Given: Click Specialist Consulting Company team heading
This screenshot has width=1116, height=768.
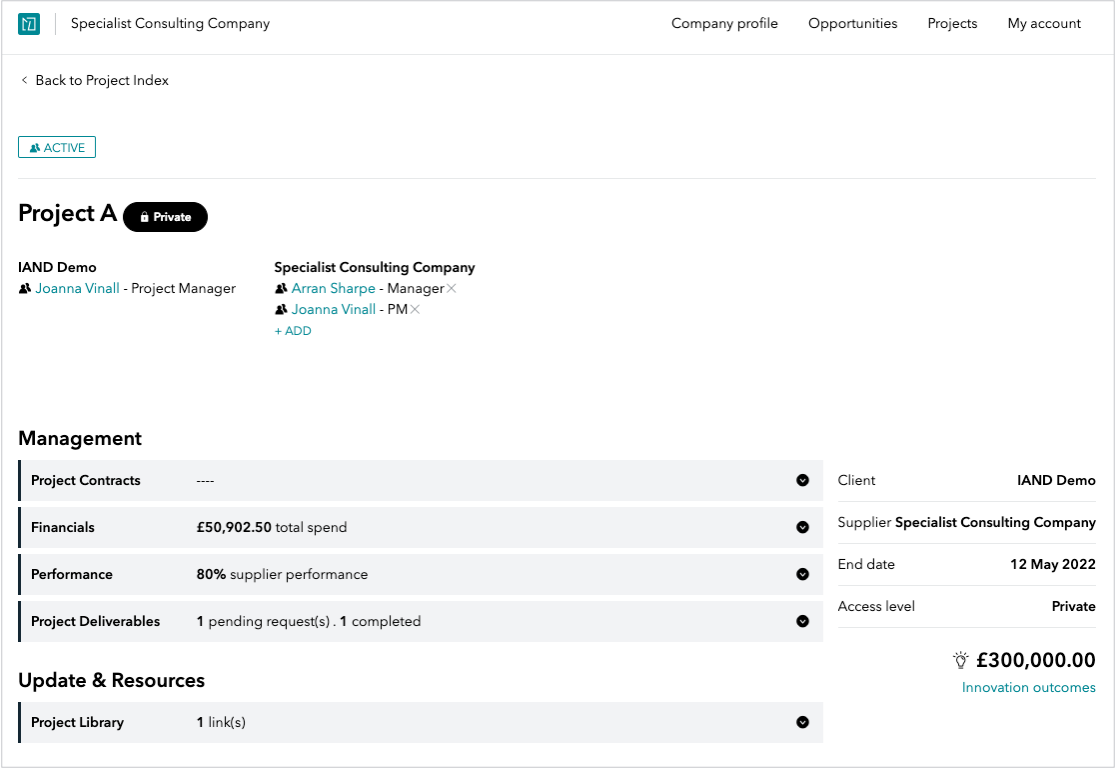Looking at the screenshot, I should point(374,268).
